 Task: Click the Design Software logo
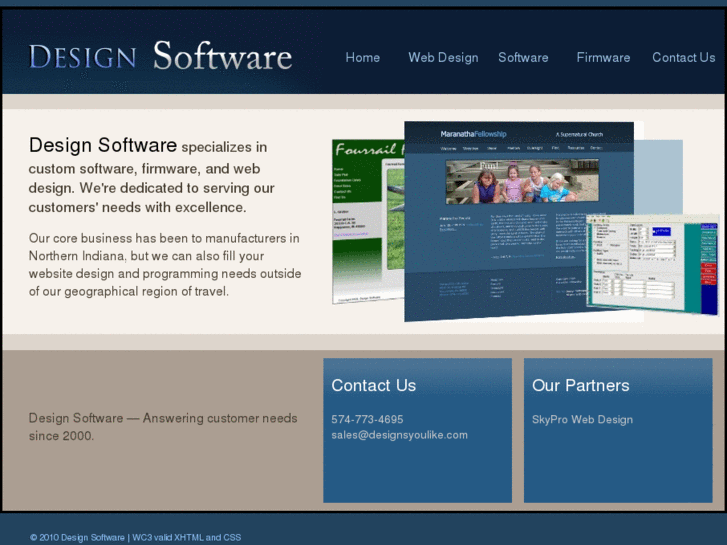point(160,56)
